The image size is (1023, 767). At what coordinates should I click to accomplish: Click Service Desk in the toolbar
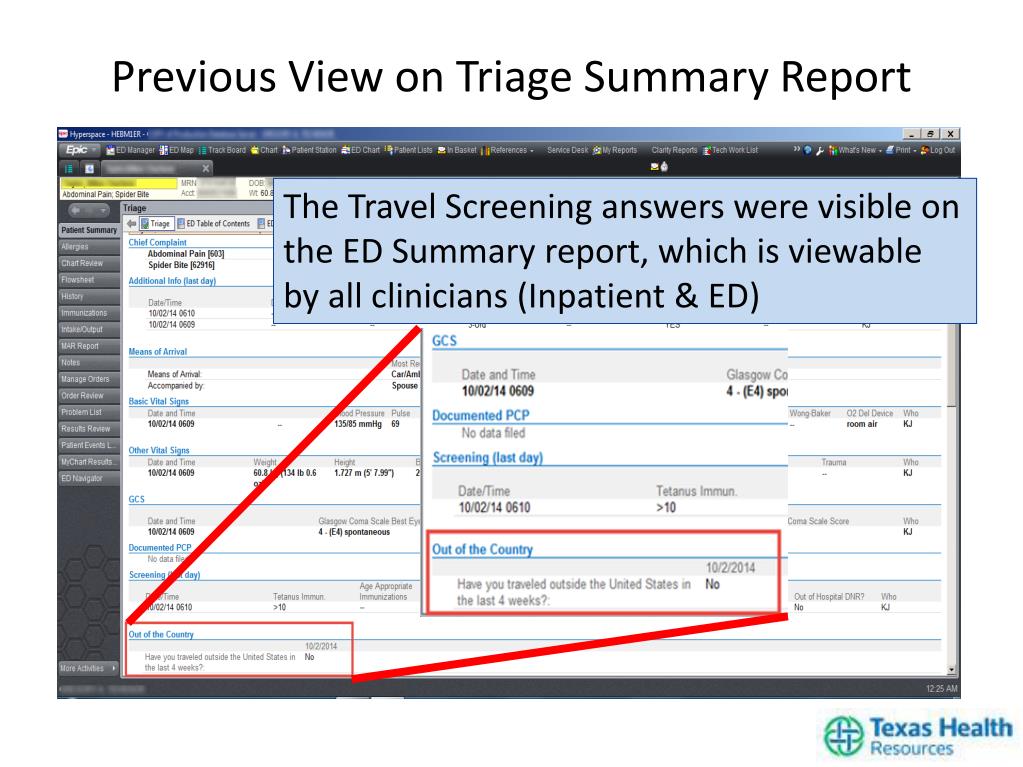coord(568,150)
